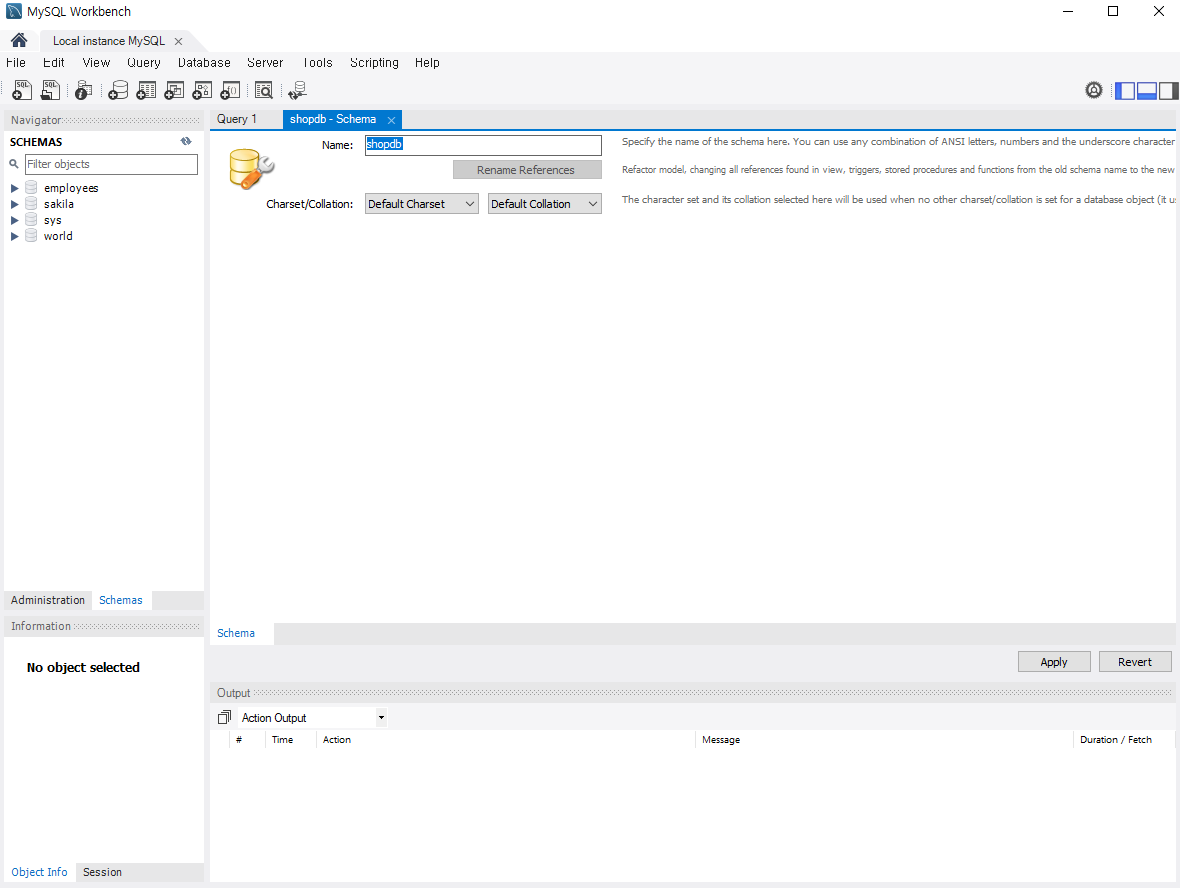Create a new stored procedure icon
The image size is (1180, 888).
202,90
